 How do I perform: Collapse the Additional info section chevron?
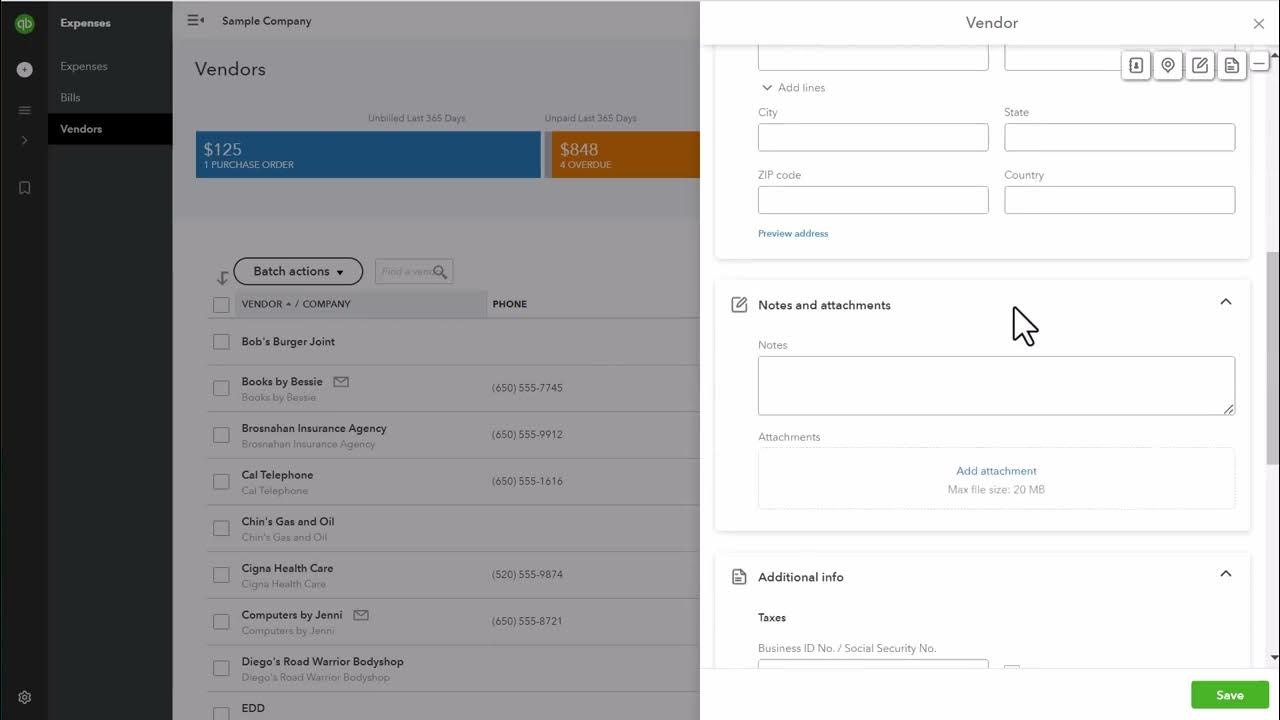[1225, 574]
